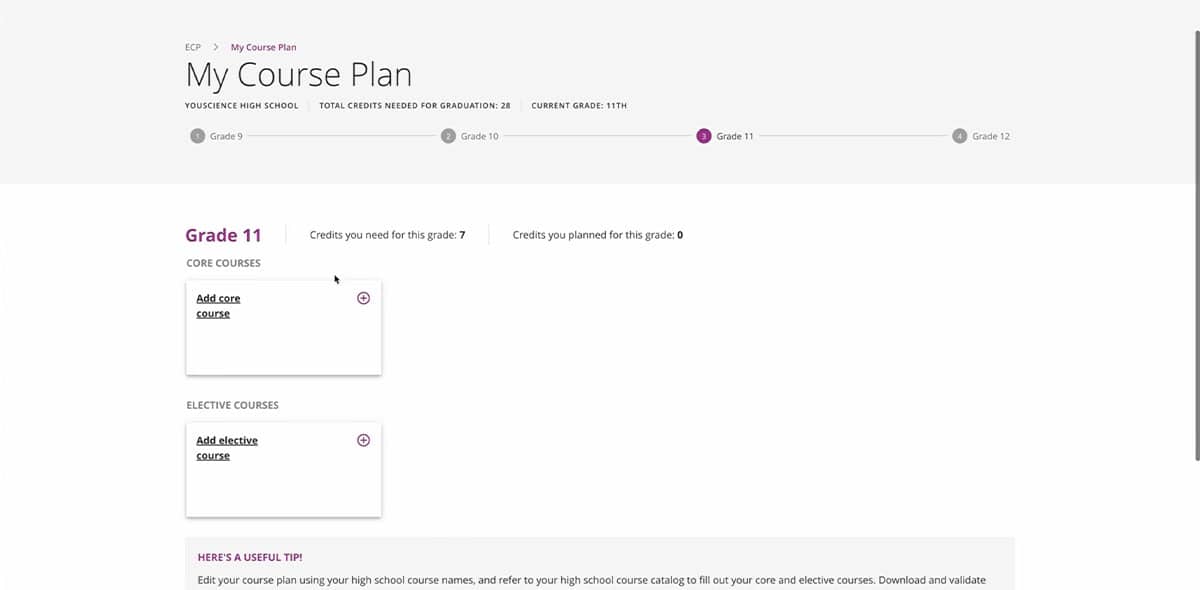
Task: Open the Grade 11 step label
Action: point(735,136)
